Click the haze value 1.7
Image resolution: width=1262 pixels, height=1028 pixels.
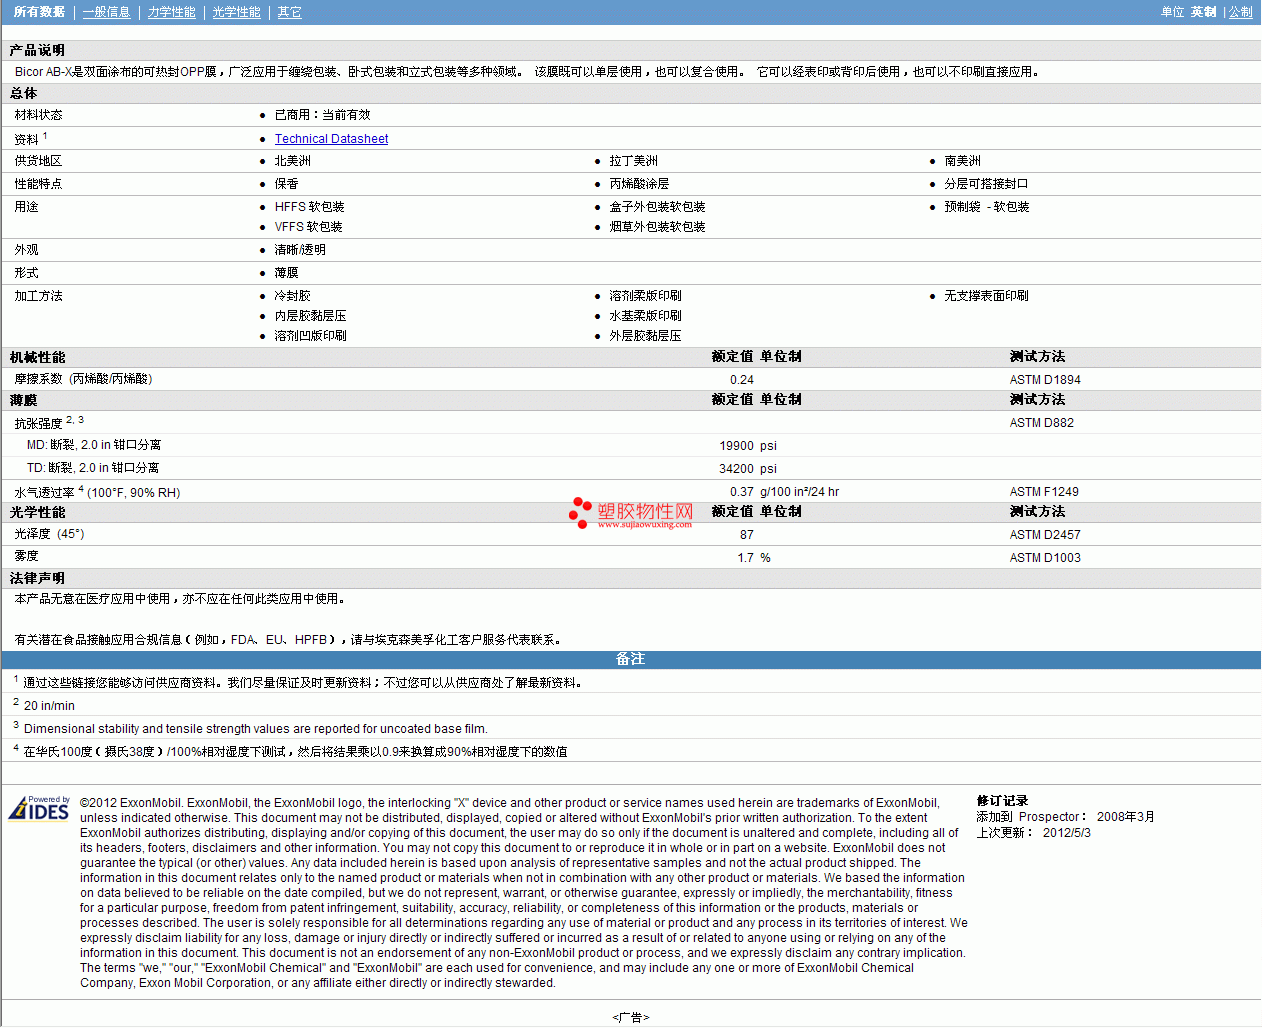click(x=746, y=558)
